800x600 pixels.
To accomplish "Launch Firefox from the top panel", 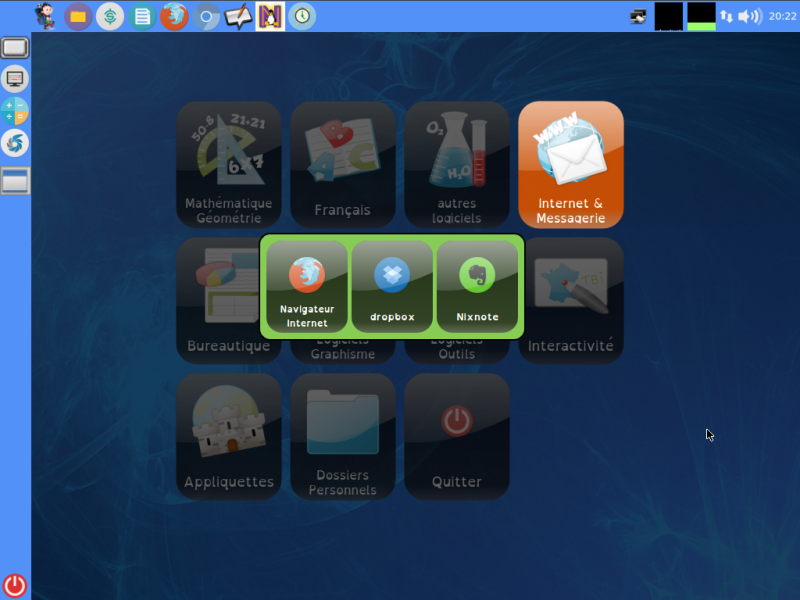I will [174, 16].
